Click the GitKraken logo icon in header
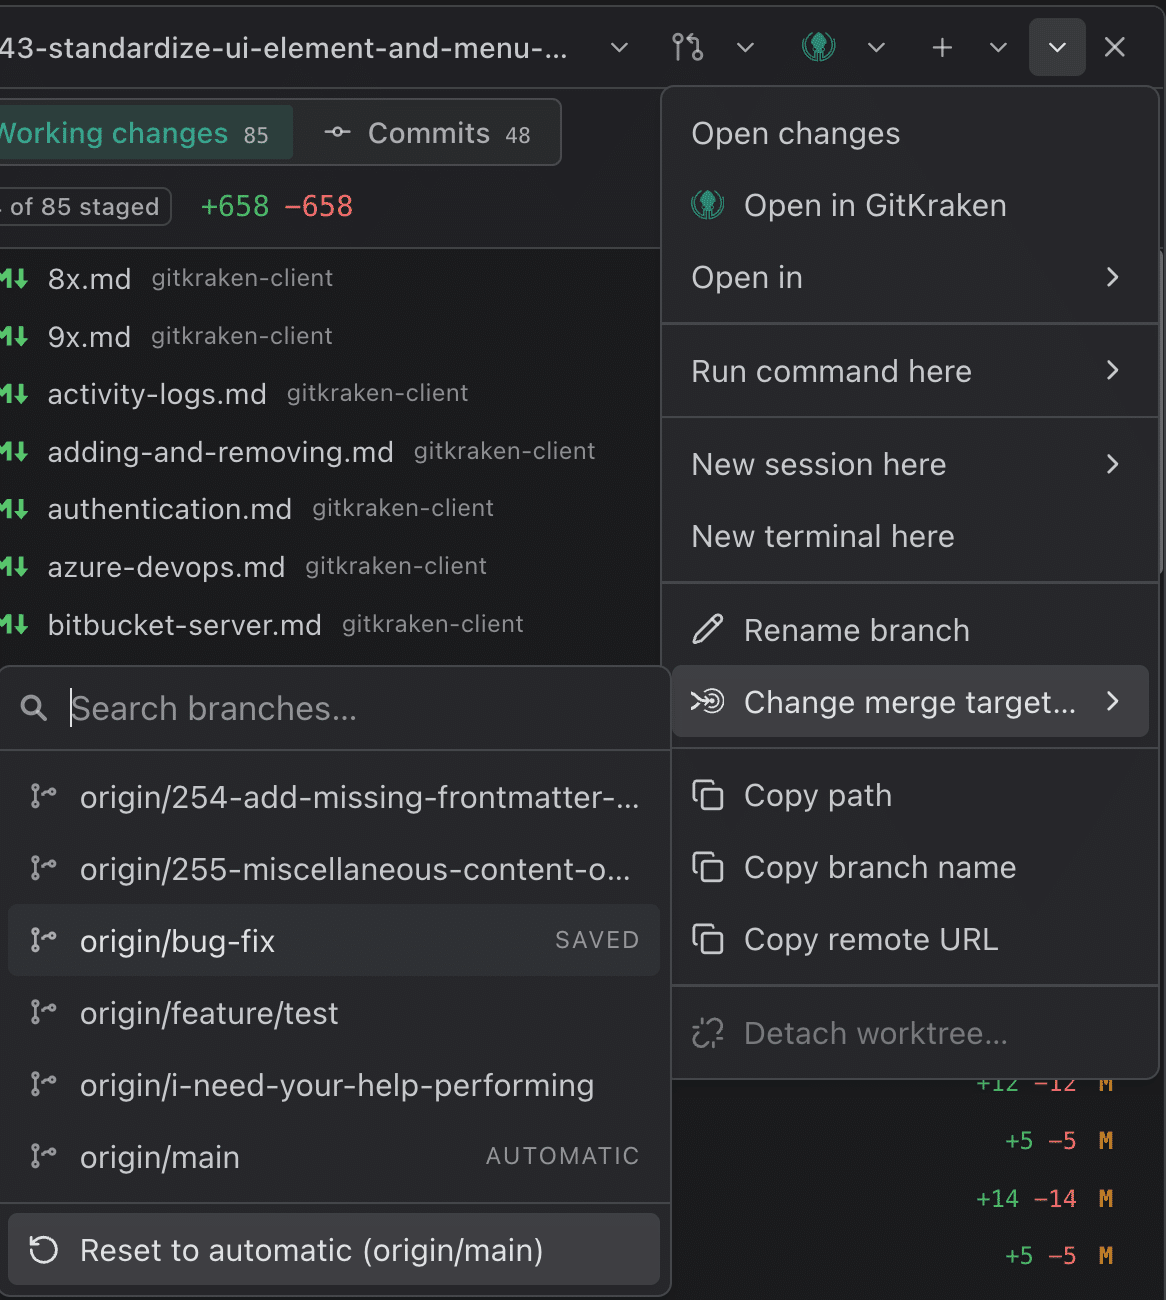 coord(819,47)
